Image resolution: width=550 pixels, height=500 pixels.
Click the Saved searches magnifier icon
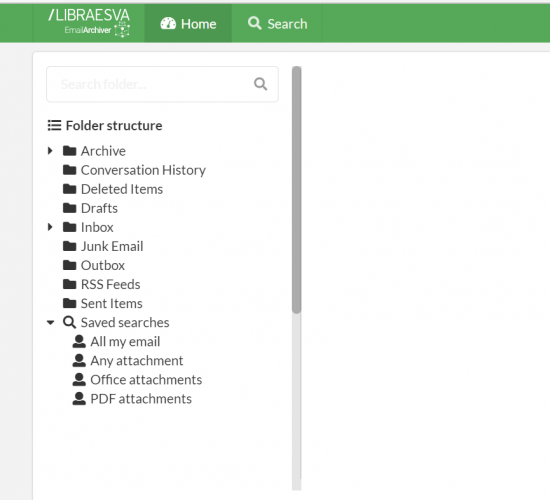(x=69, y=322)
